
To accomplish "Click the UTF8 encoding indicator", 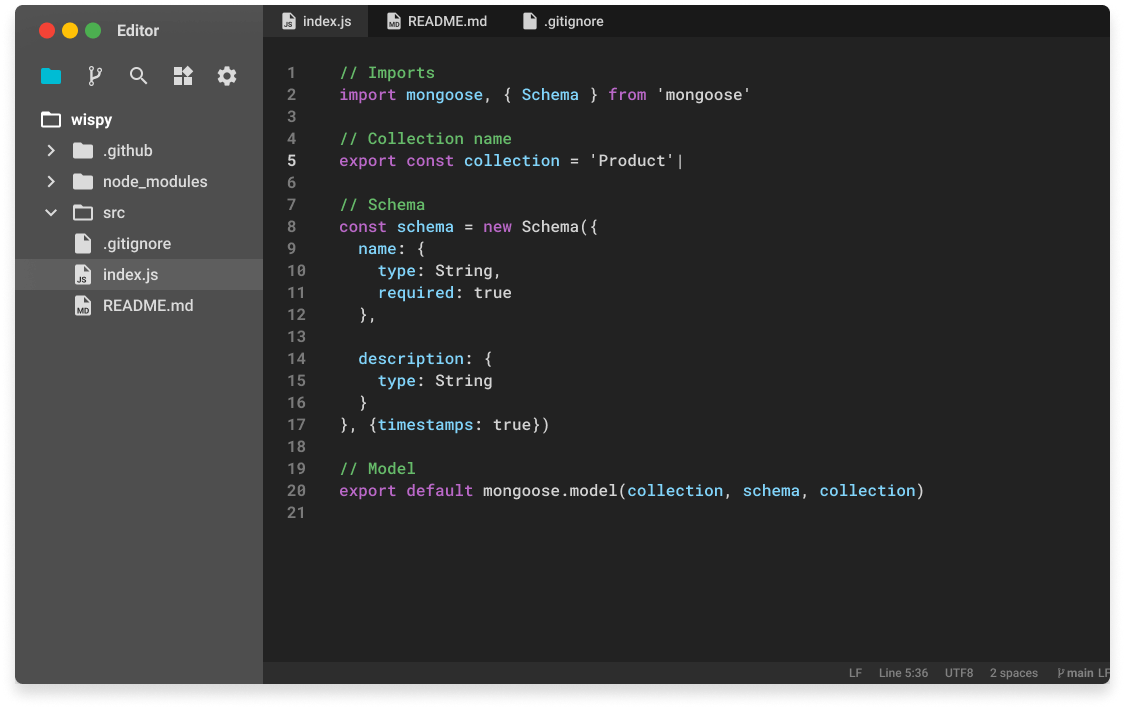I will (x=959, y=673).
